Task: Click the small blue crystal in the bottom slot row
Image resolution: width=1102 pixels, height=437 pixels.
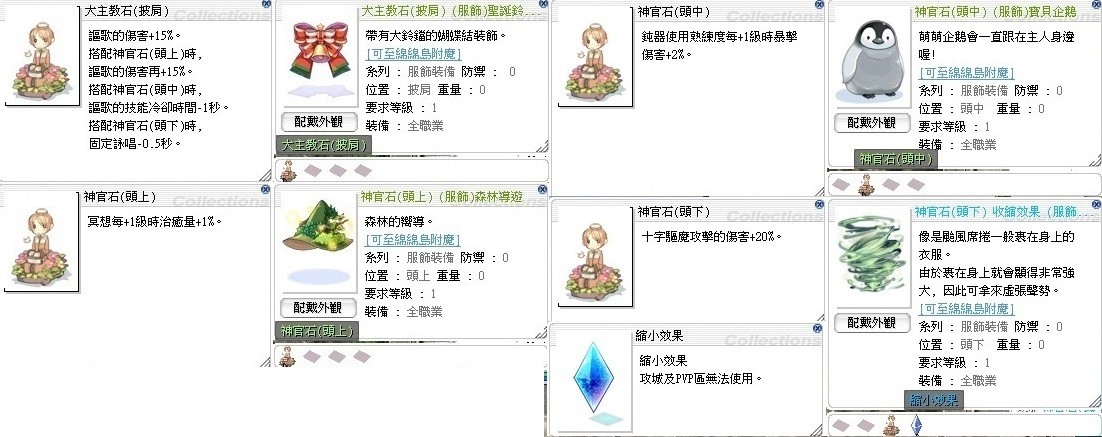Action: (915, 426)
